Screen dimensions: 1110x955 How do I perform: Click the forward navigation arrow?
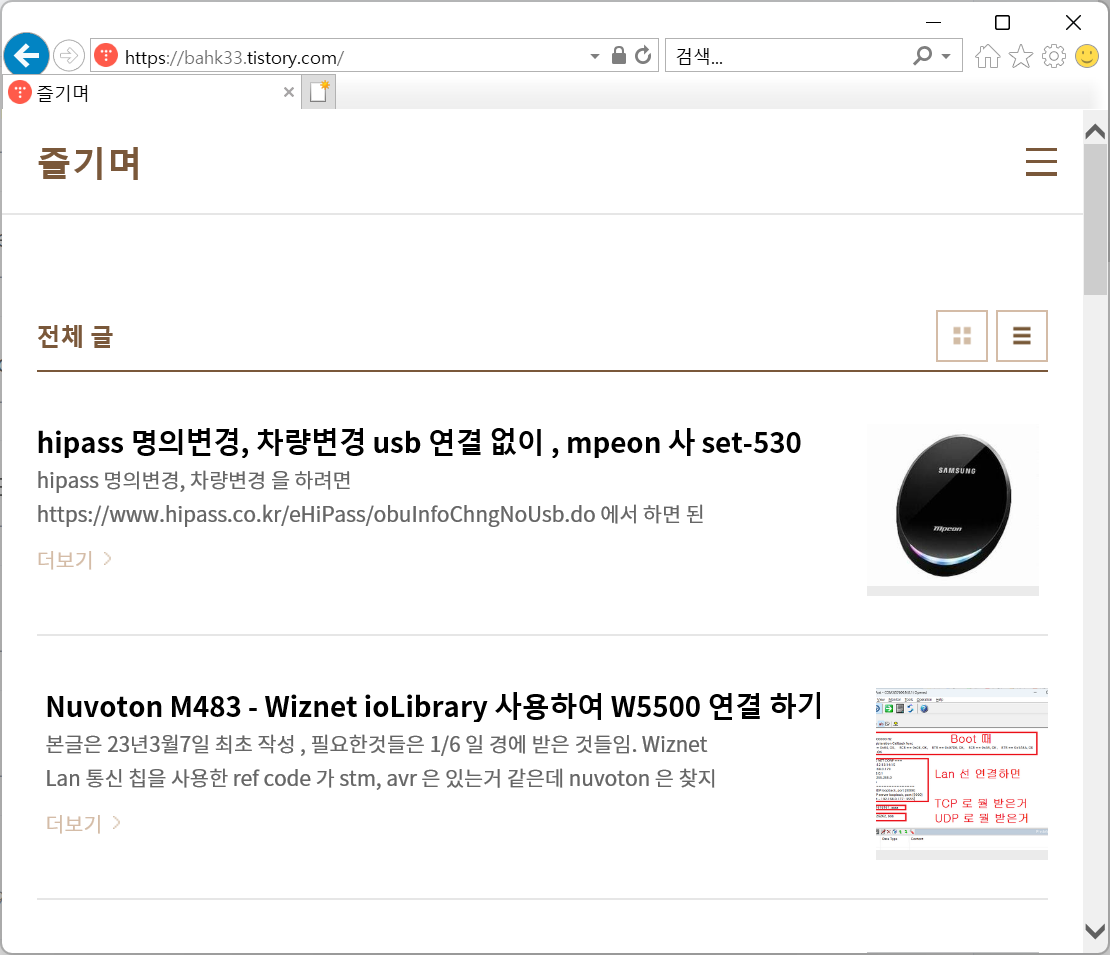pos(69,55)
